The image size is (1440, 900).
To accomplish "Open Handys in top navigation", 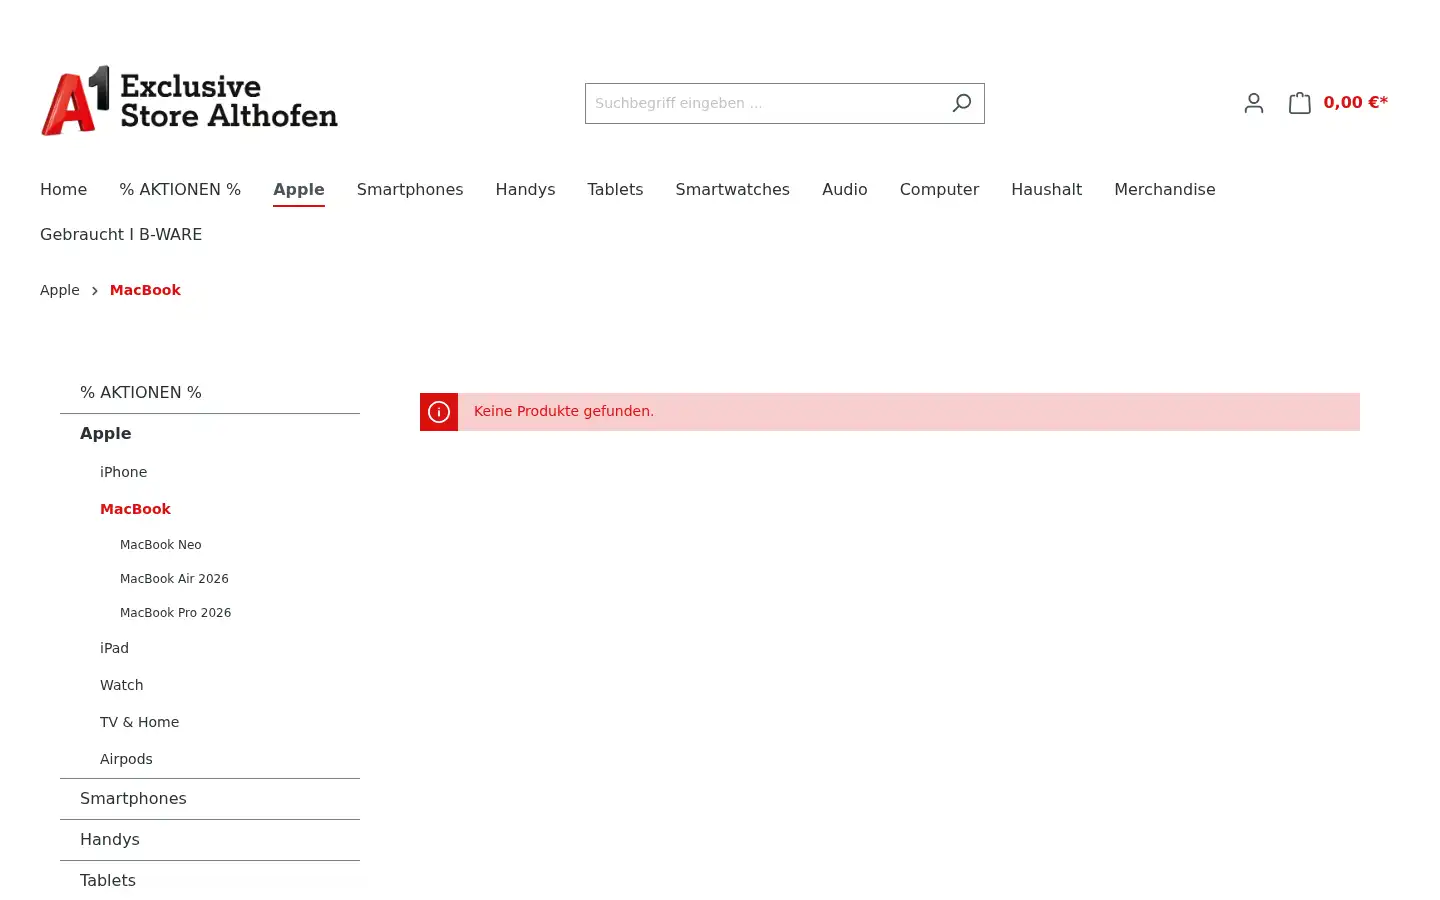I will point(525,189).
